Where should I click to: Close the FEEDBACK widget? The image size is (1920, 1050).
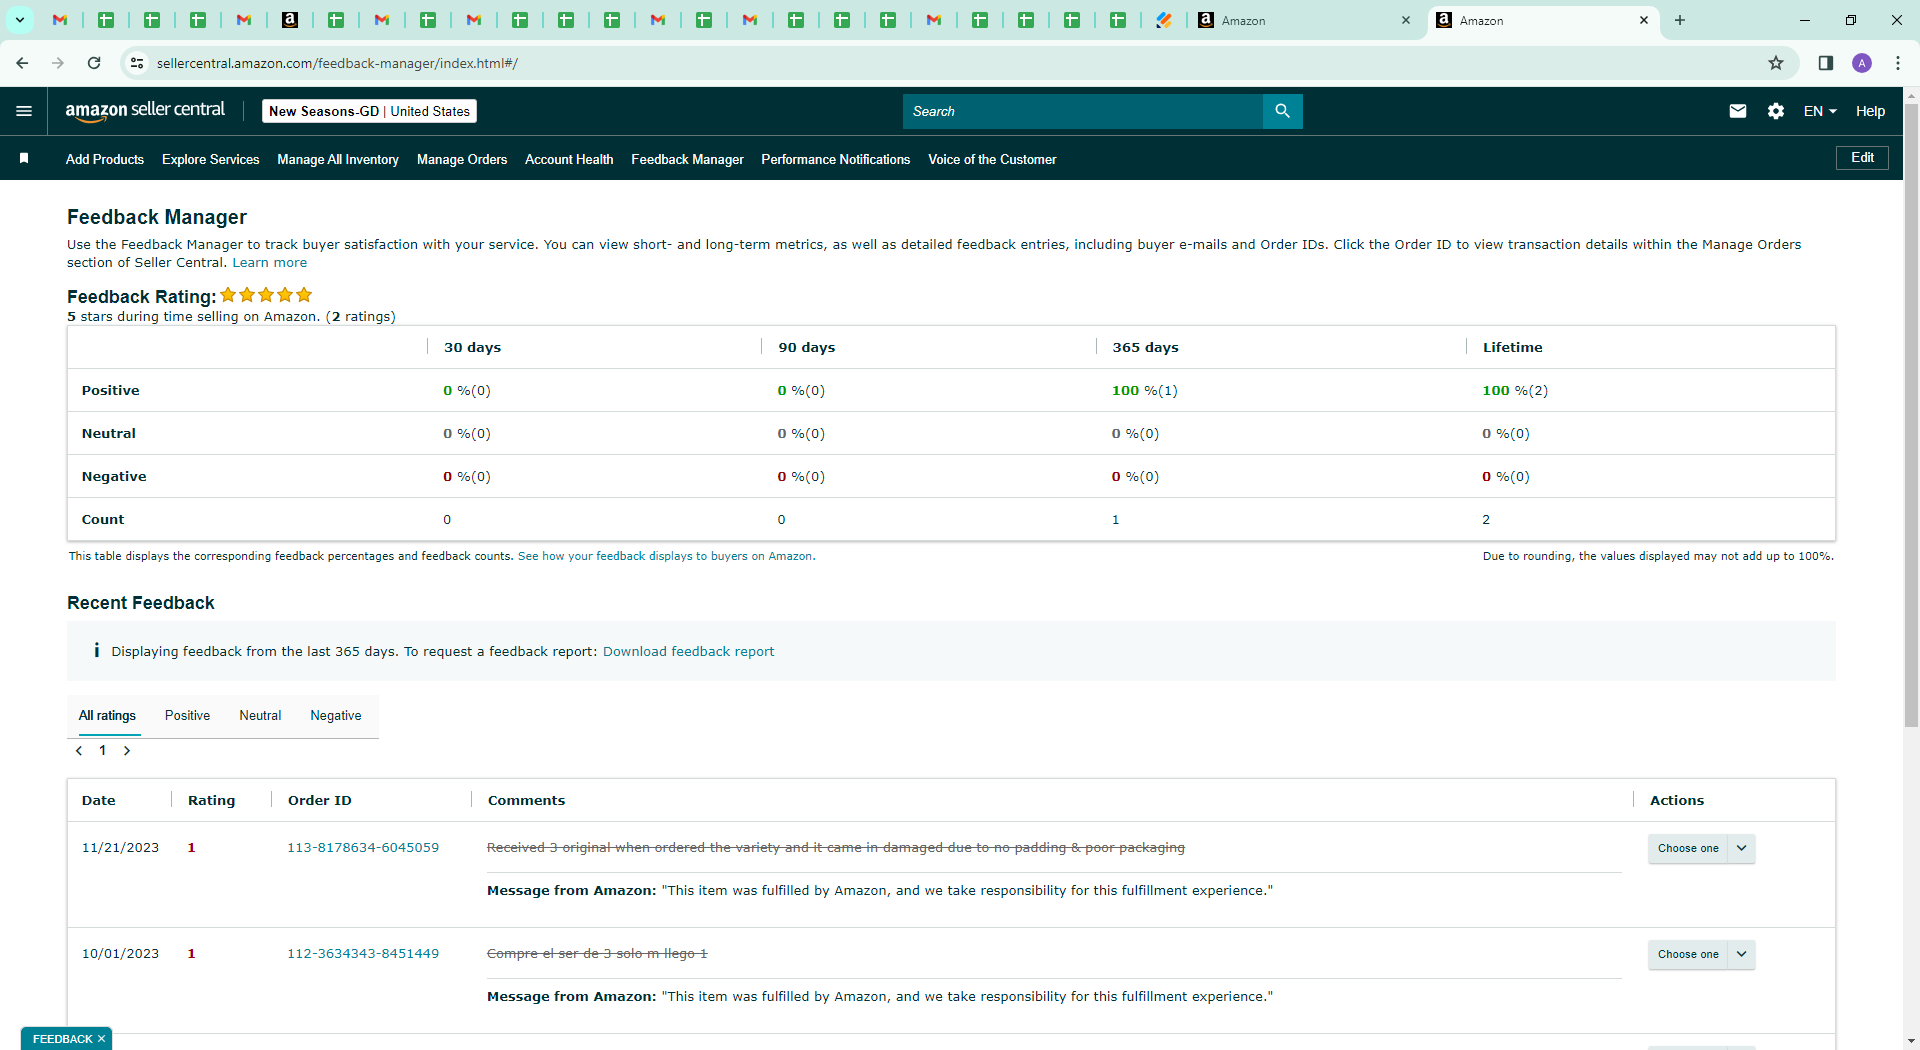point(101,1039)
